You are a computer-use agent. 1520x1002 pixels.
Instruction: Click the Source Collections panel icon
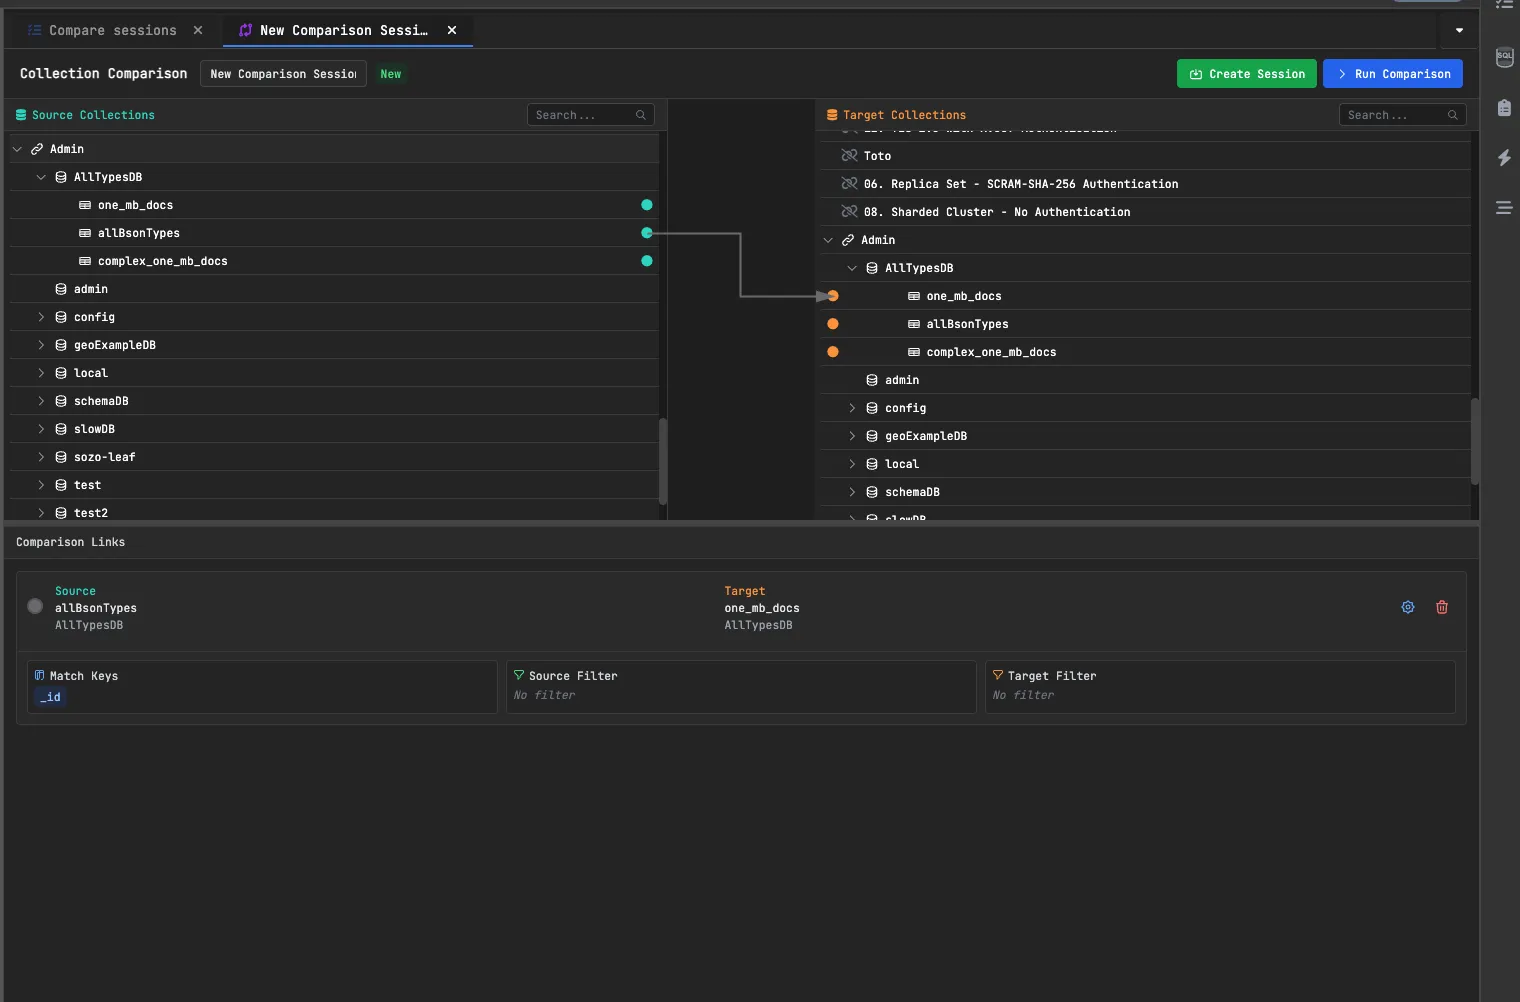click(x=20, y=114)
